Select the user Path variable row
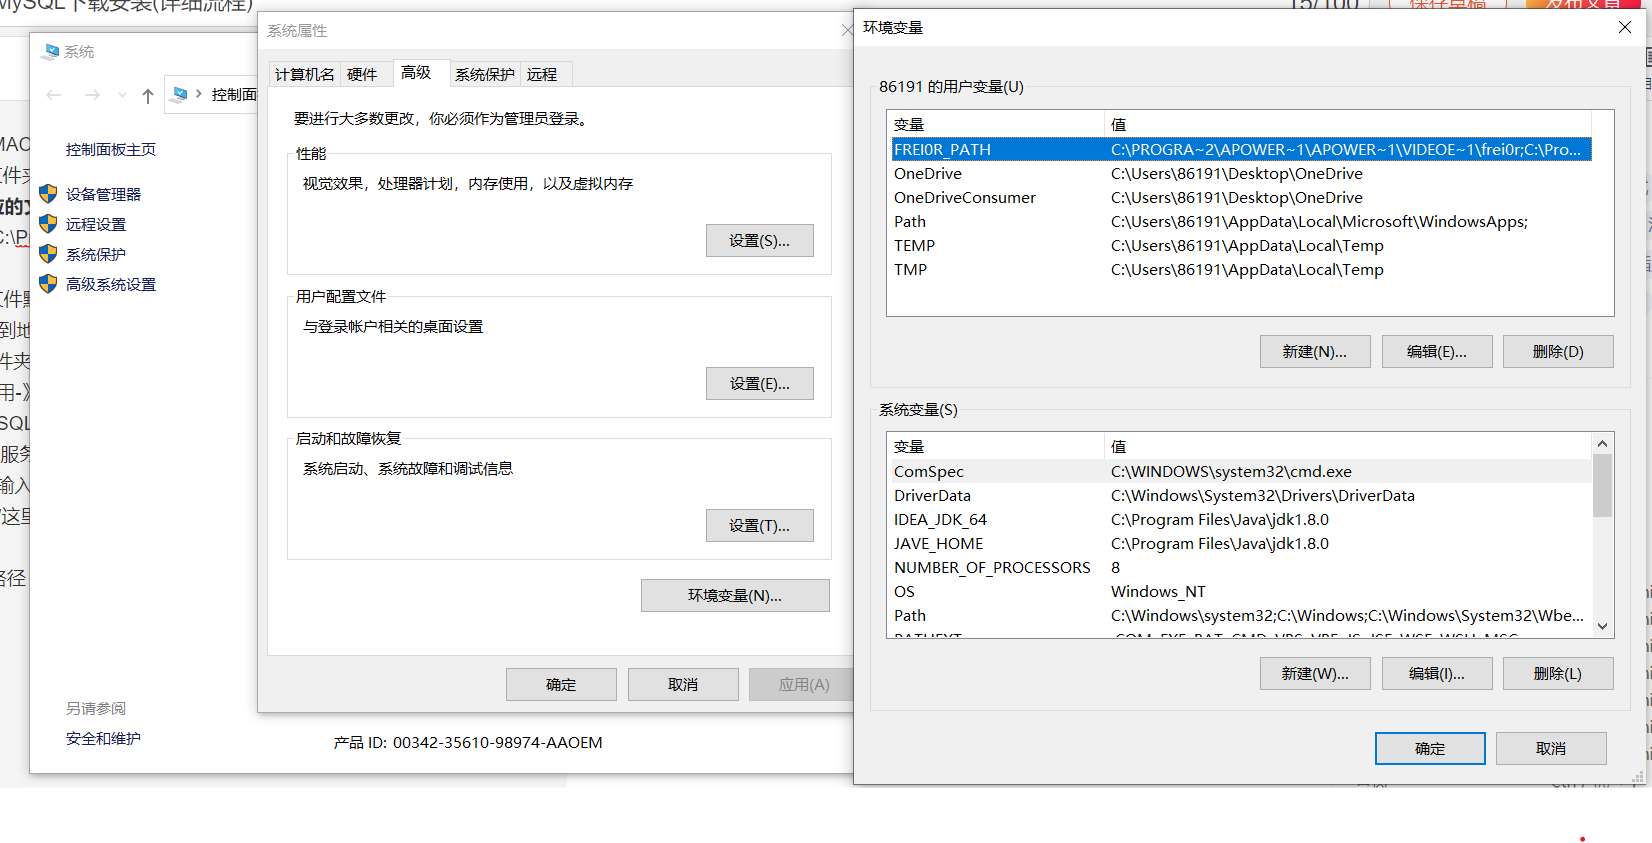The width and height of the screenshot is (1652, 843). (x=1241, y=222)
